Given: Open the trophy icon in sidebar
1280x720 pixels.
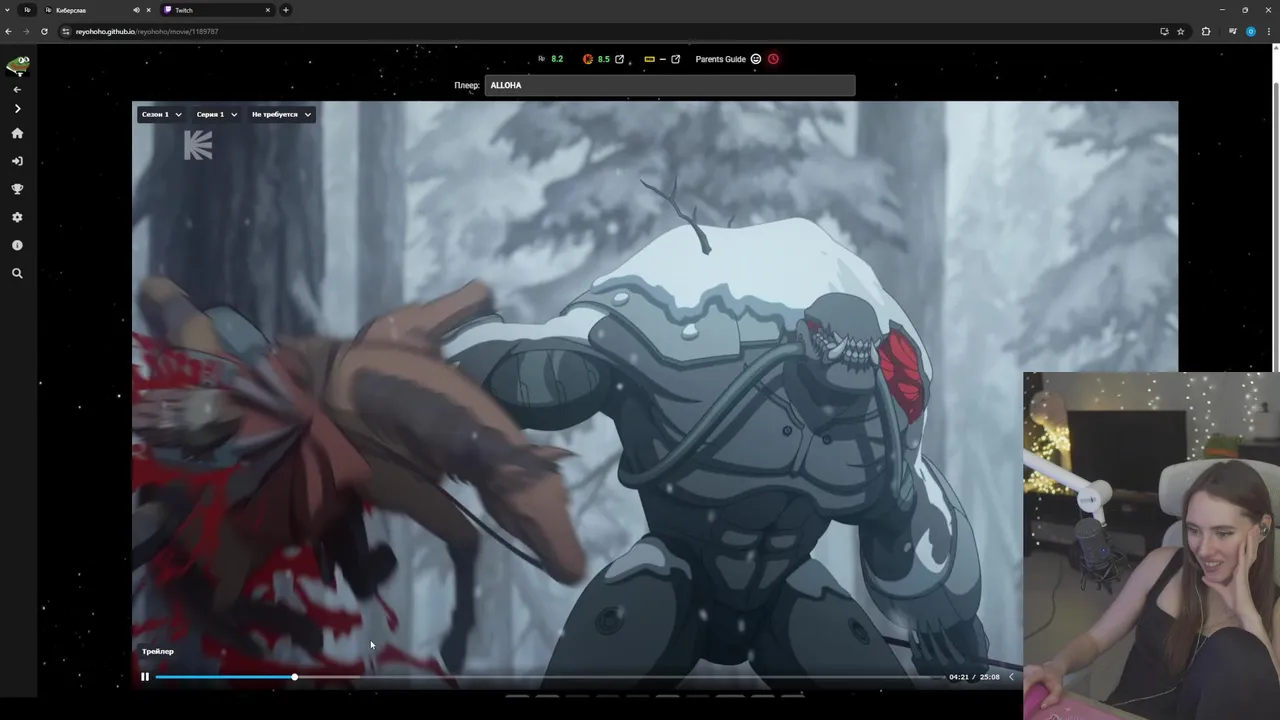Looking at the screenshot, I should [x=17, y=189].
